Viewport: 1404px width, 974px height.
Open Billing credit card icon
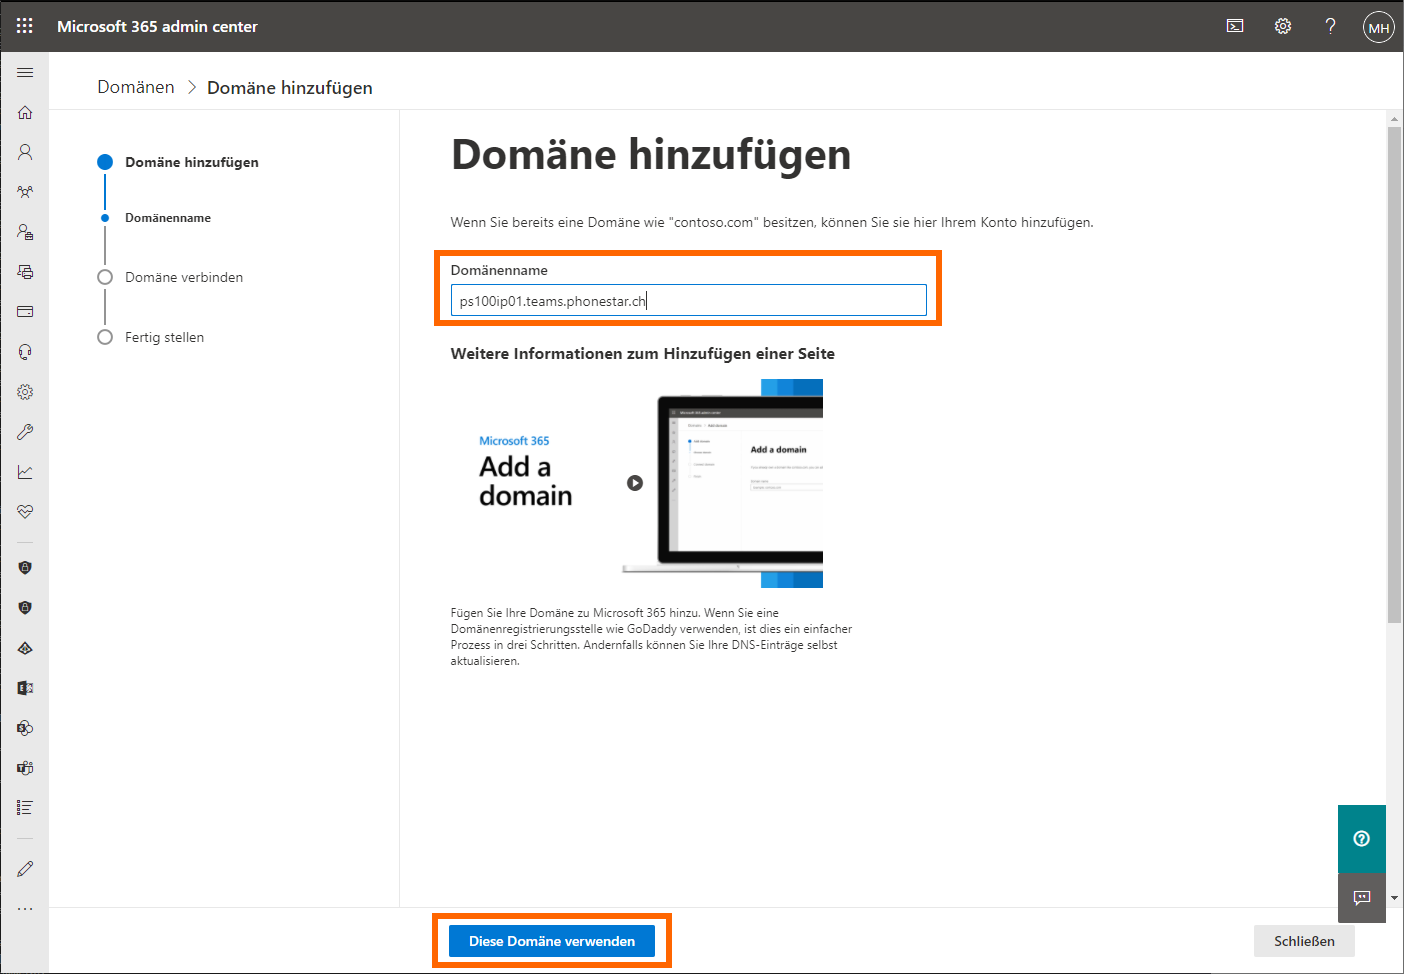click(x=25, y=312)
